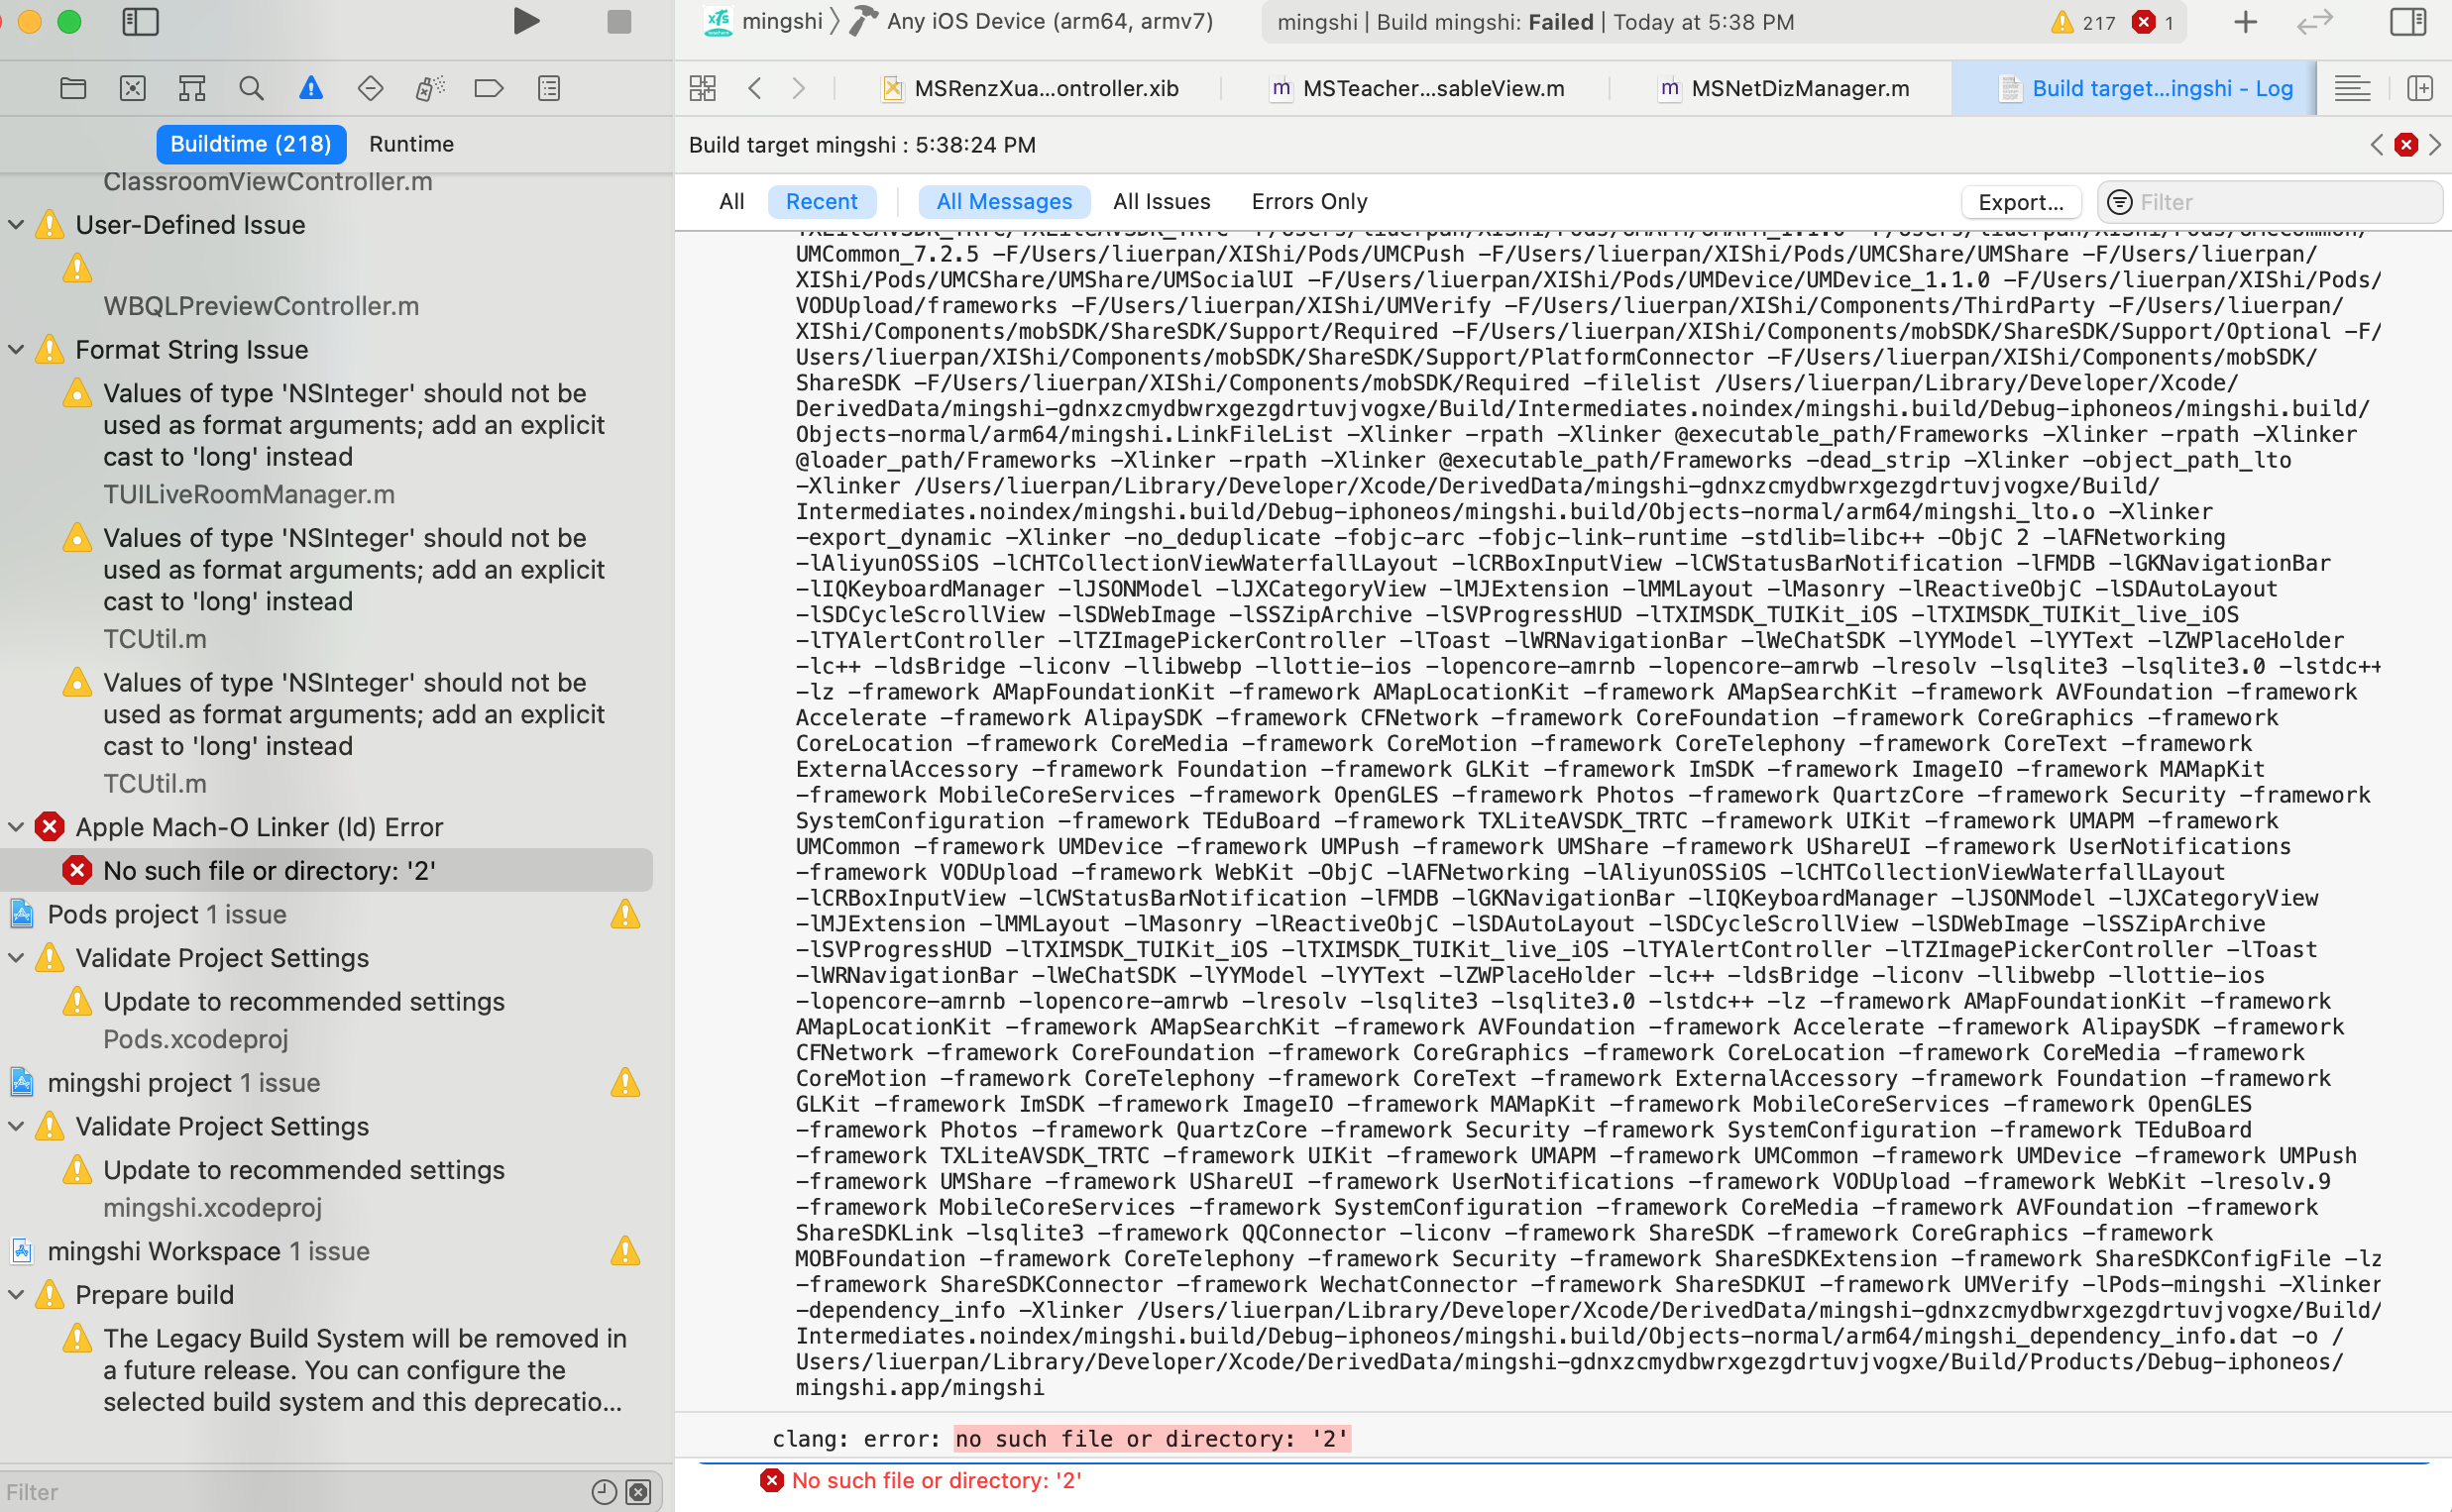This screenshot has height=1512, width=2452.
Task: Toggle the left navigator sidebar
Action: coord(140,21)
